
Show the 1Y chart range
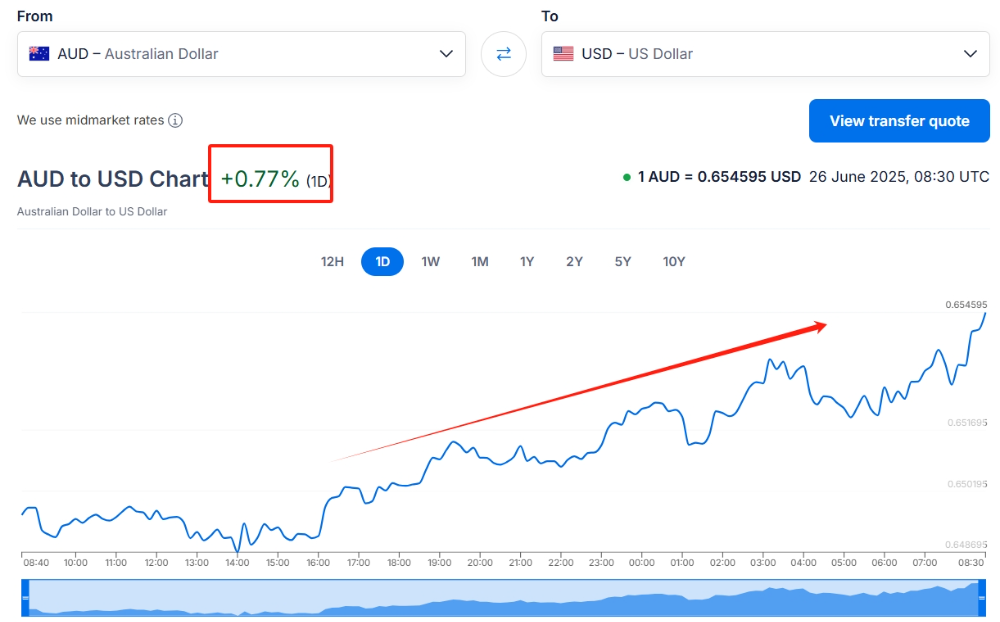(527, 262)
